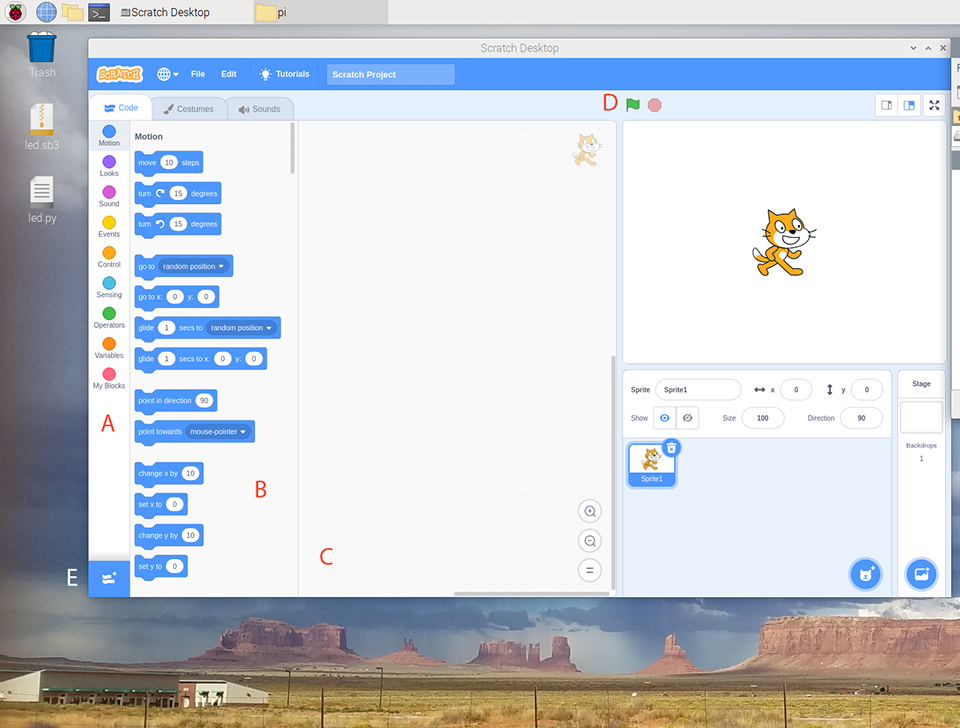
Task: Open the Edit menu
Action: [228, 74]
